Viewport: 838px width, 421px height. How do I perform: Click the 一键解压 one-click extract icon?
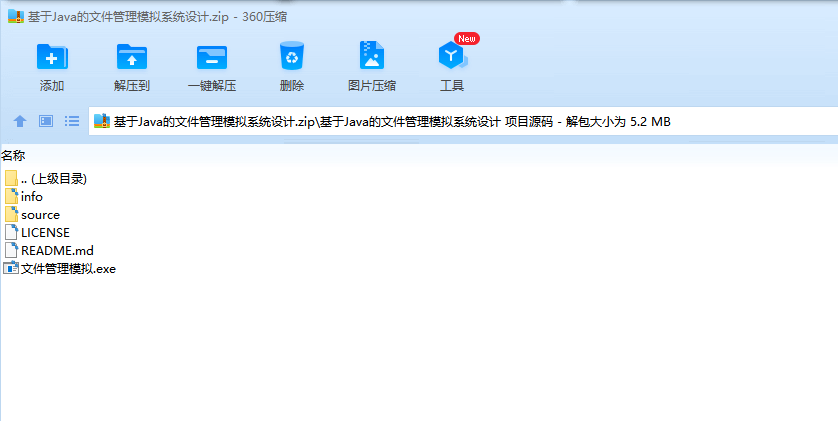212,57
